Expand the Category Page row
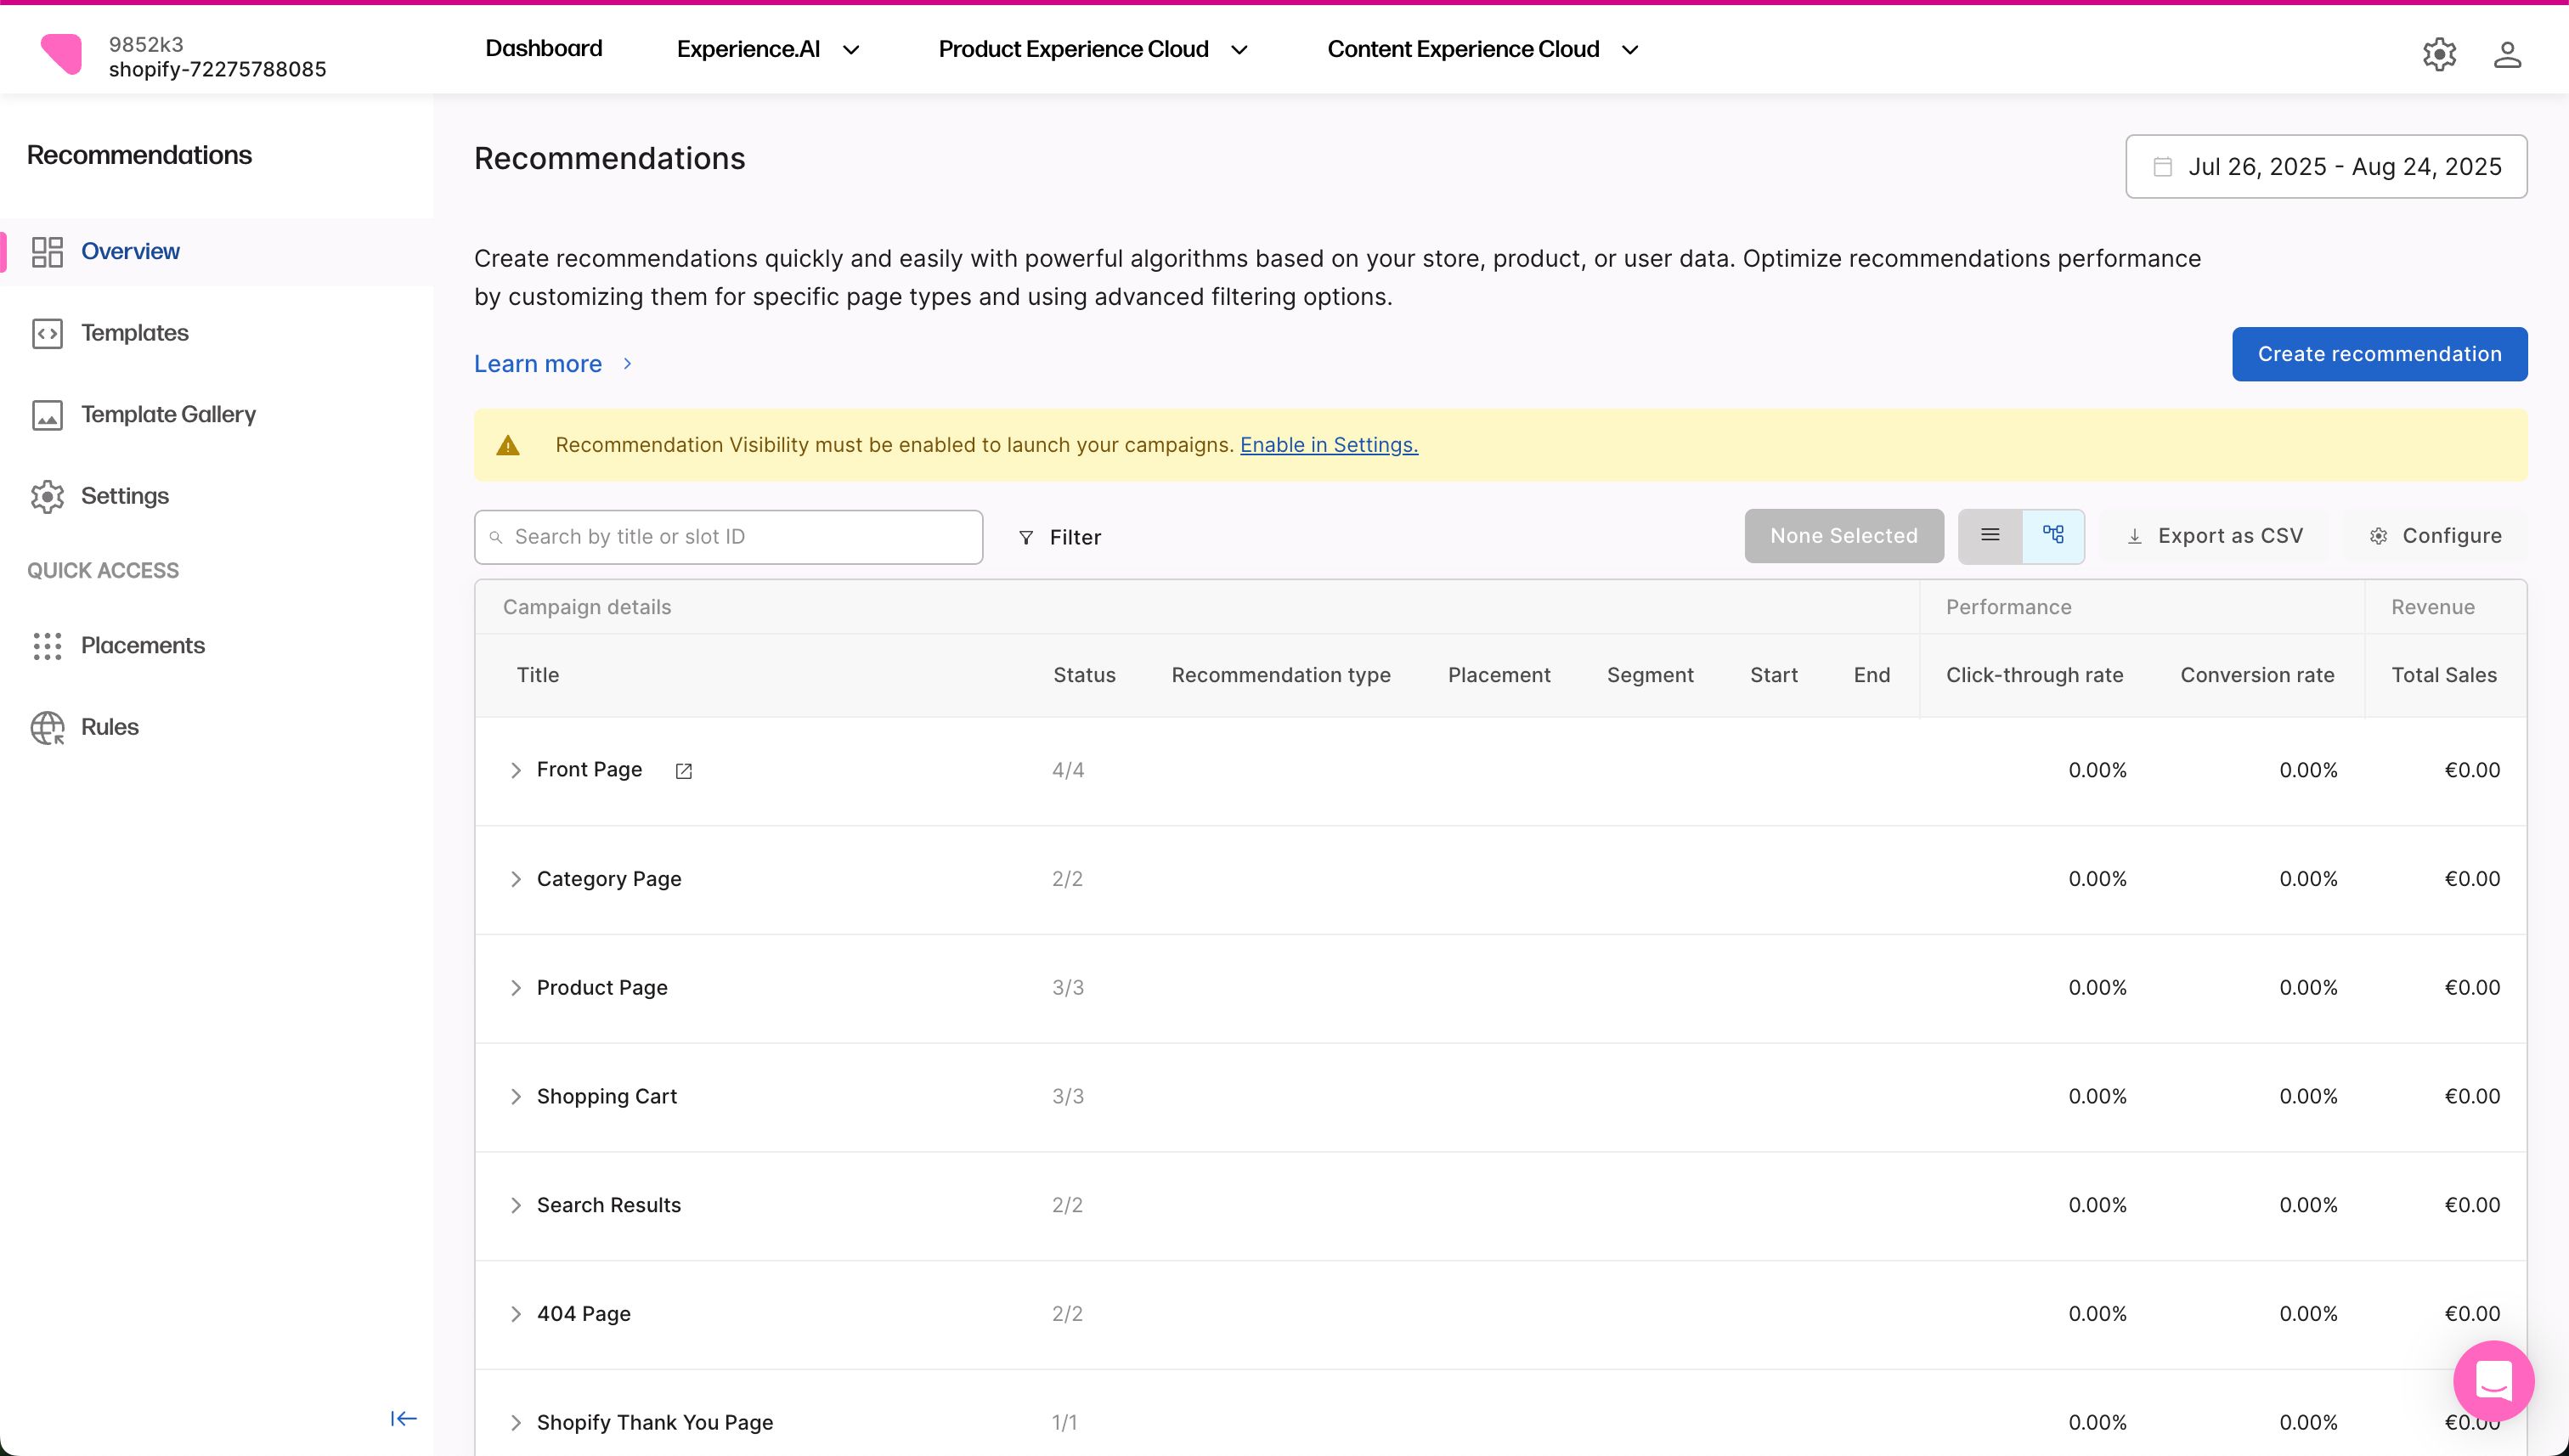 tap(516, 879)
